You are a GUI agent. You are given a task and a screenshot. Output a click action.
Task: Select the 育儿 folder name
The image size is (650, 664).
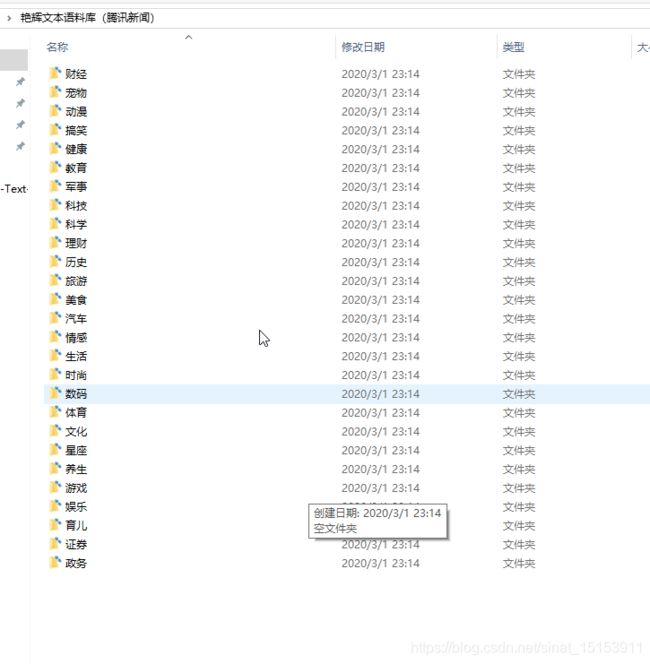tap(76, 526)
